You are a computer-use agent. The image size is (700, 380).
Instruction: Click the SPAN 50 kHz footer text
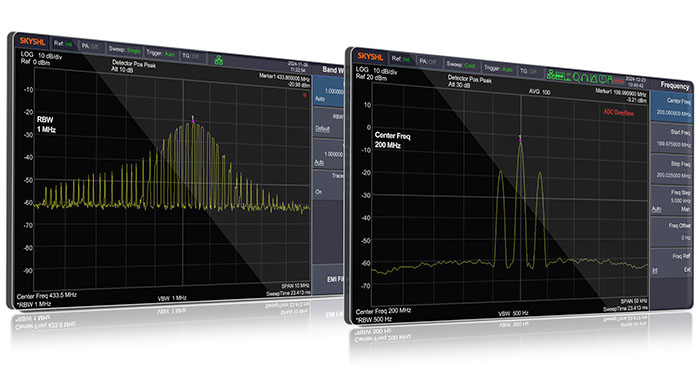point(633,301)
